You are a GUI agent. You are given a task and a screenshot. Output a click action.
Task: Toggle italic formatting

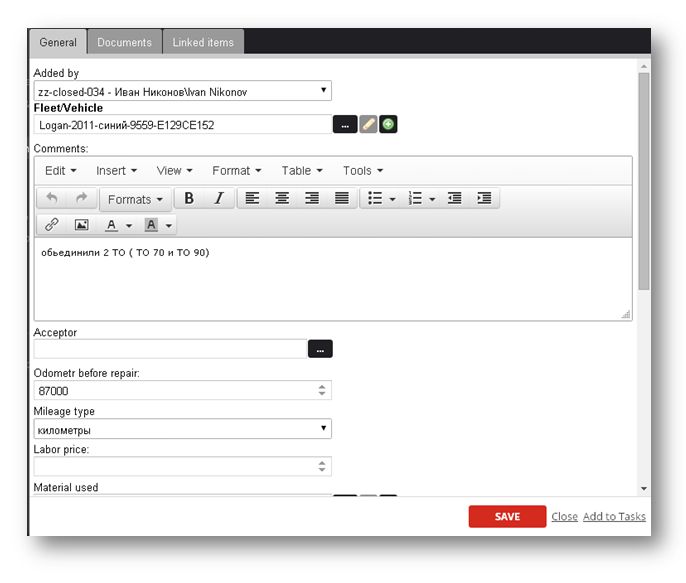[x=219, y=199]
